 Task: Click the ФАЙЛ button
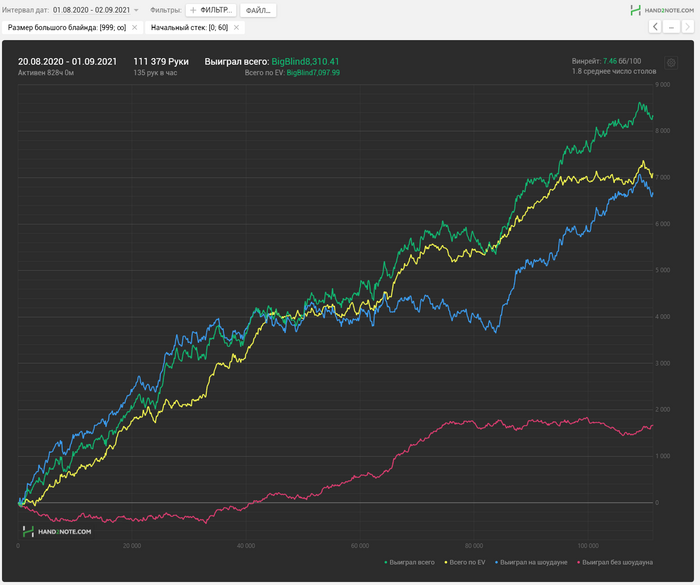coord(258,10)
